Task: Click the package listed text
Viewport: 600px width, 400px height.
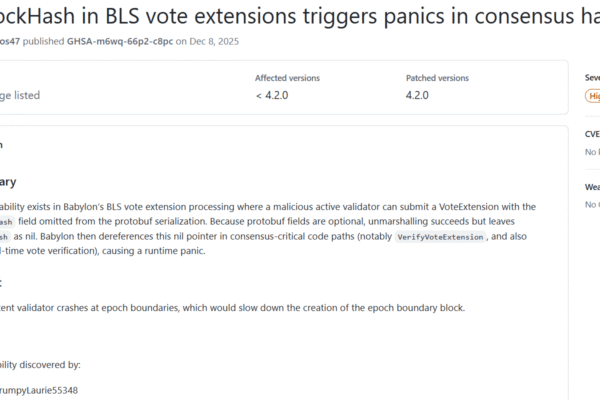Action: tap(20, 95)
